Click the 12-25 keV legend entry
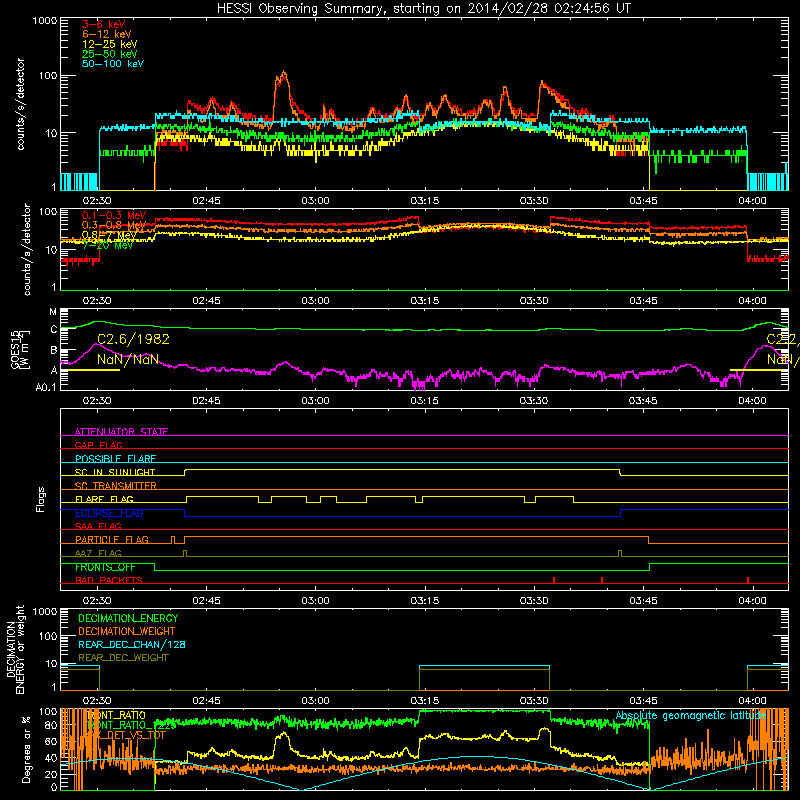This screenshot has height=800, width=800. tap(110, 44)
